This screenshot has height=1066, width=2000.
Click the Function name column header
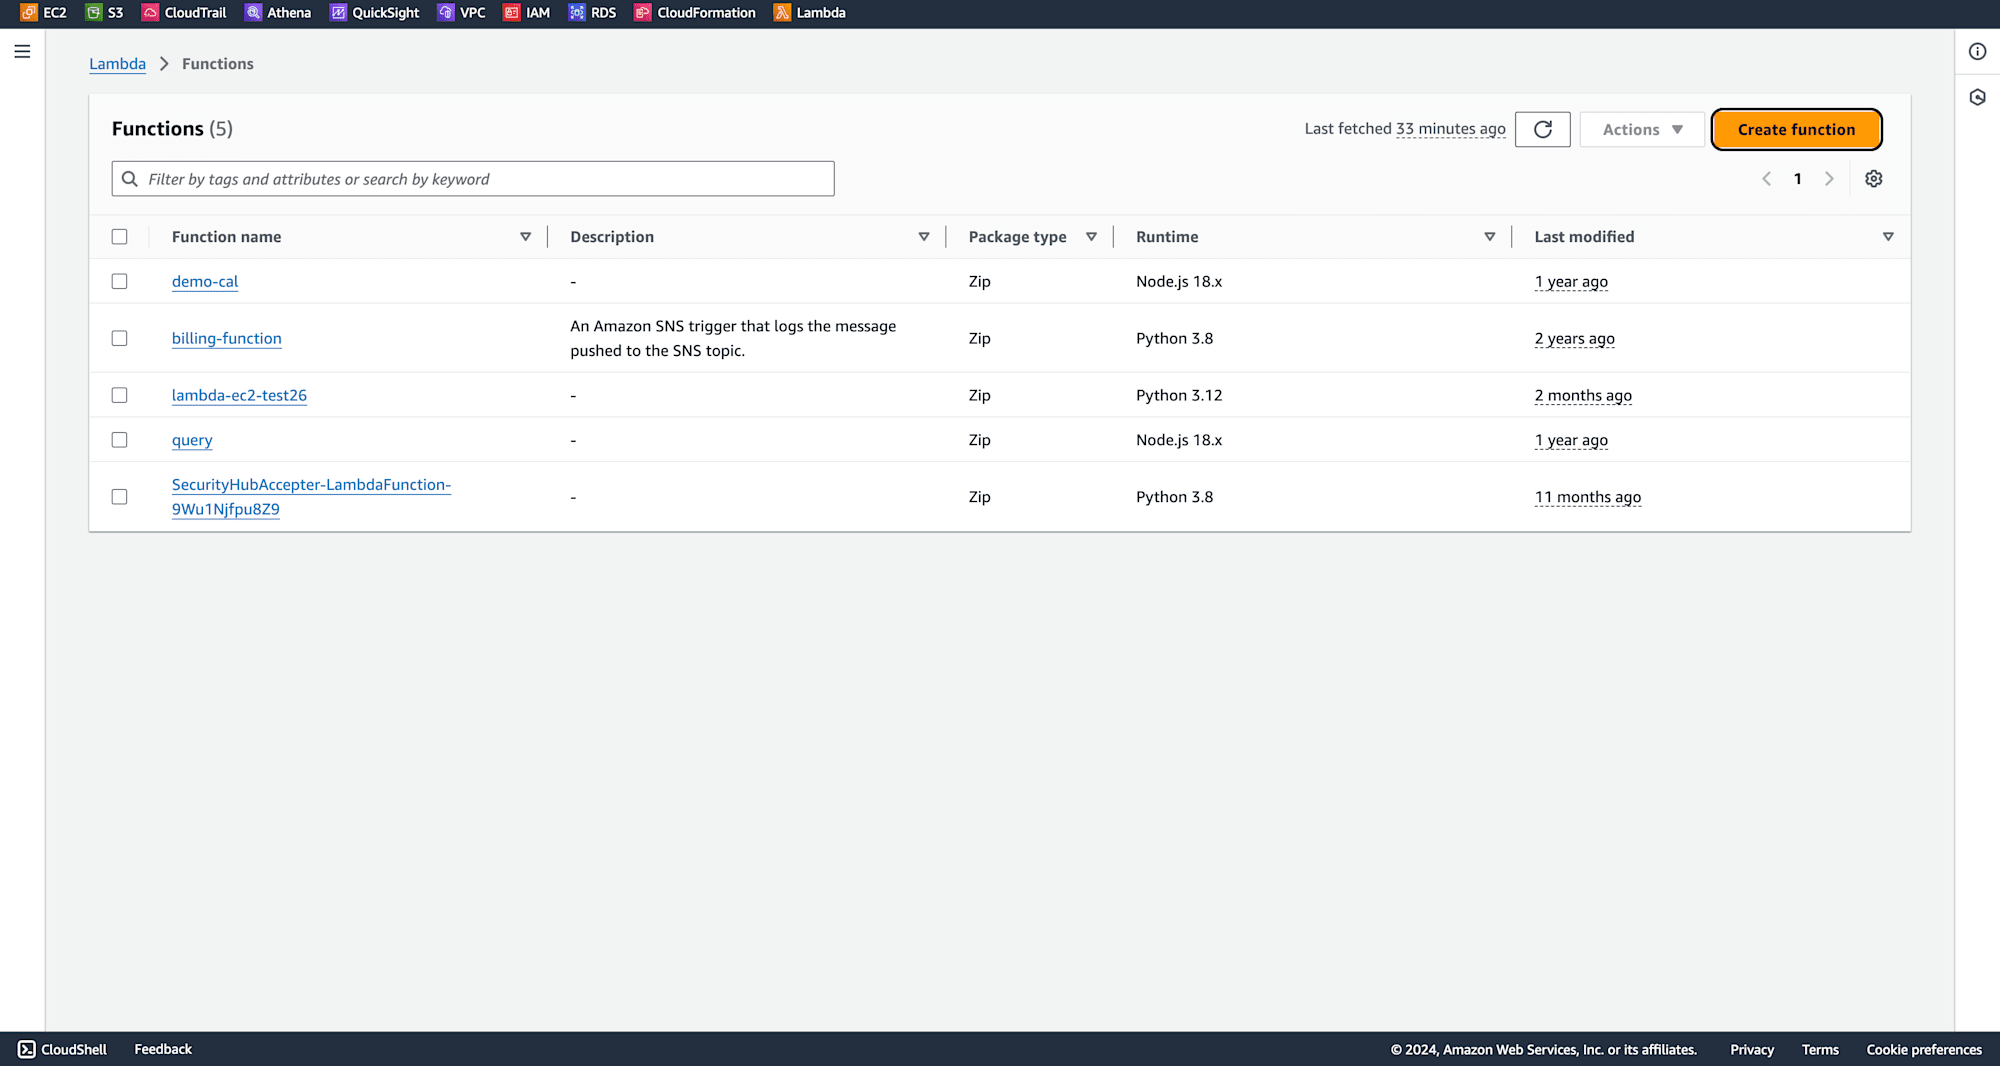pyautogui.click(x=226, y=237)
